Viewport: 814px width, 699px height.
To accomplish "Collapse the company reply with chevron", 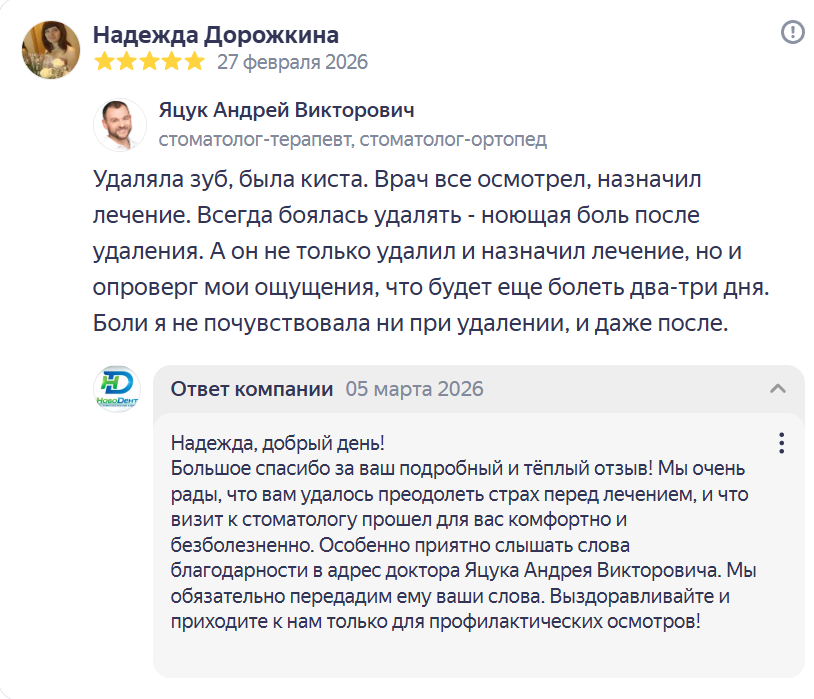I will coord(777,388).
